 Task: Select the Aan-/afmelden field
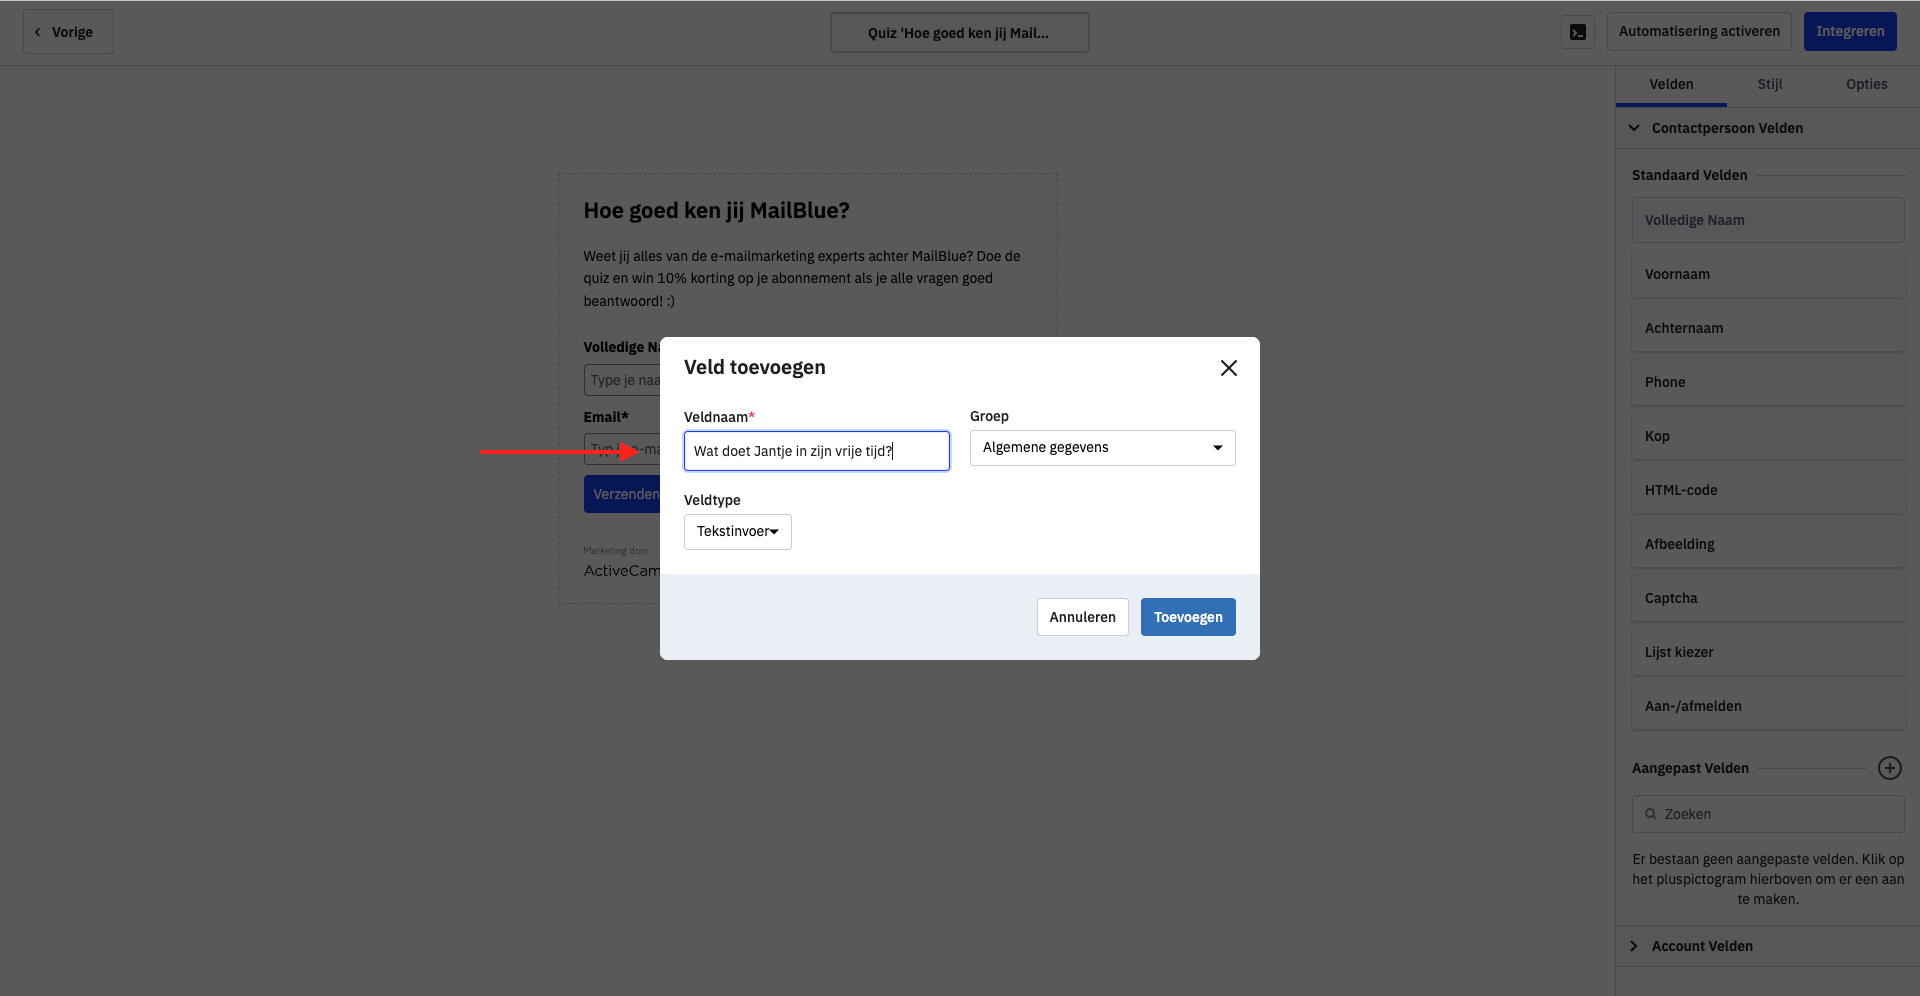pyautogui.click(x=1768, y=706)
